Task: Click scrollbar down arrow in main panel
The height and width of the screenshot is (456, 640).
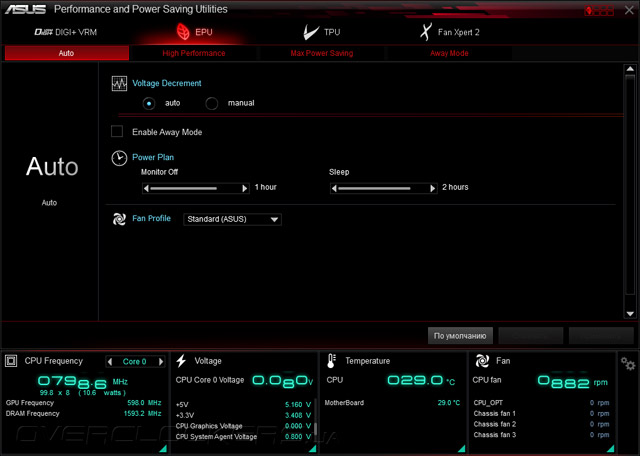Action: tap(630, 314)
